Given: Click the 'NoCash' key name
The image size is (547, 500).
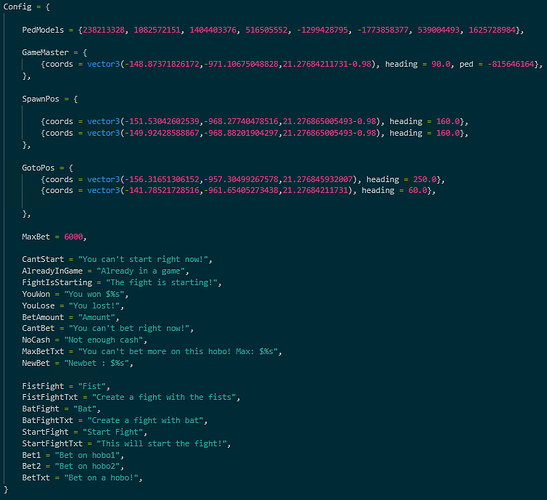Looking at the screenshot, I should pos(36,340).
